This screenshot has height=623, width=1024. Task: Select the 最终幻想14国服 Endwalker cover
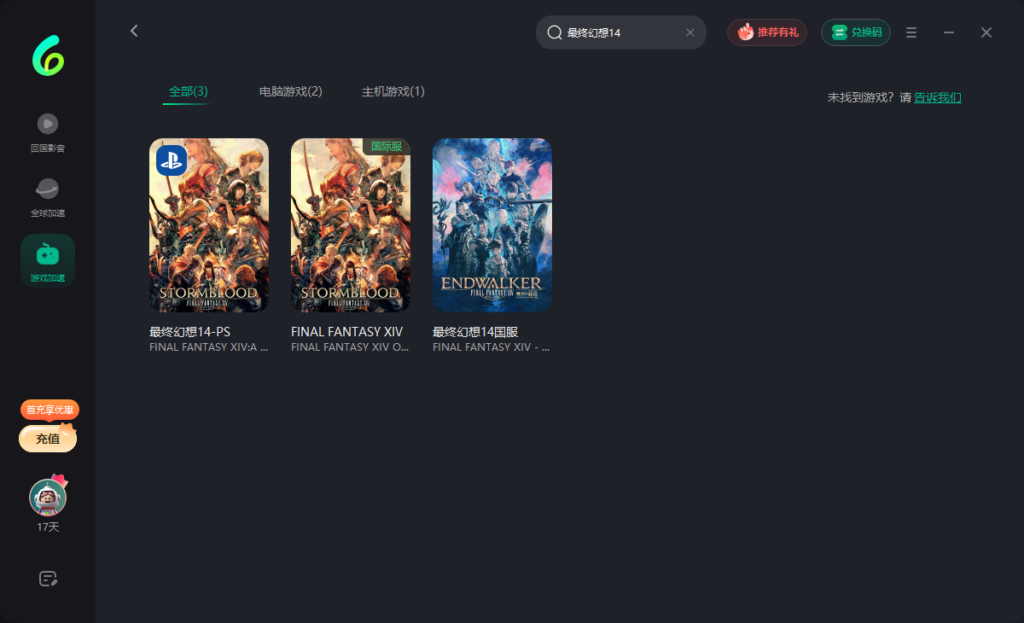(492, 225)
